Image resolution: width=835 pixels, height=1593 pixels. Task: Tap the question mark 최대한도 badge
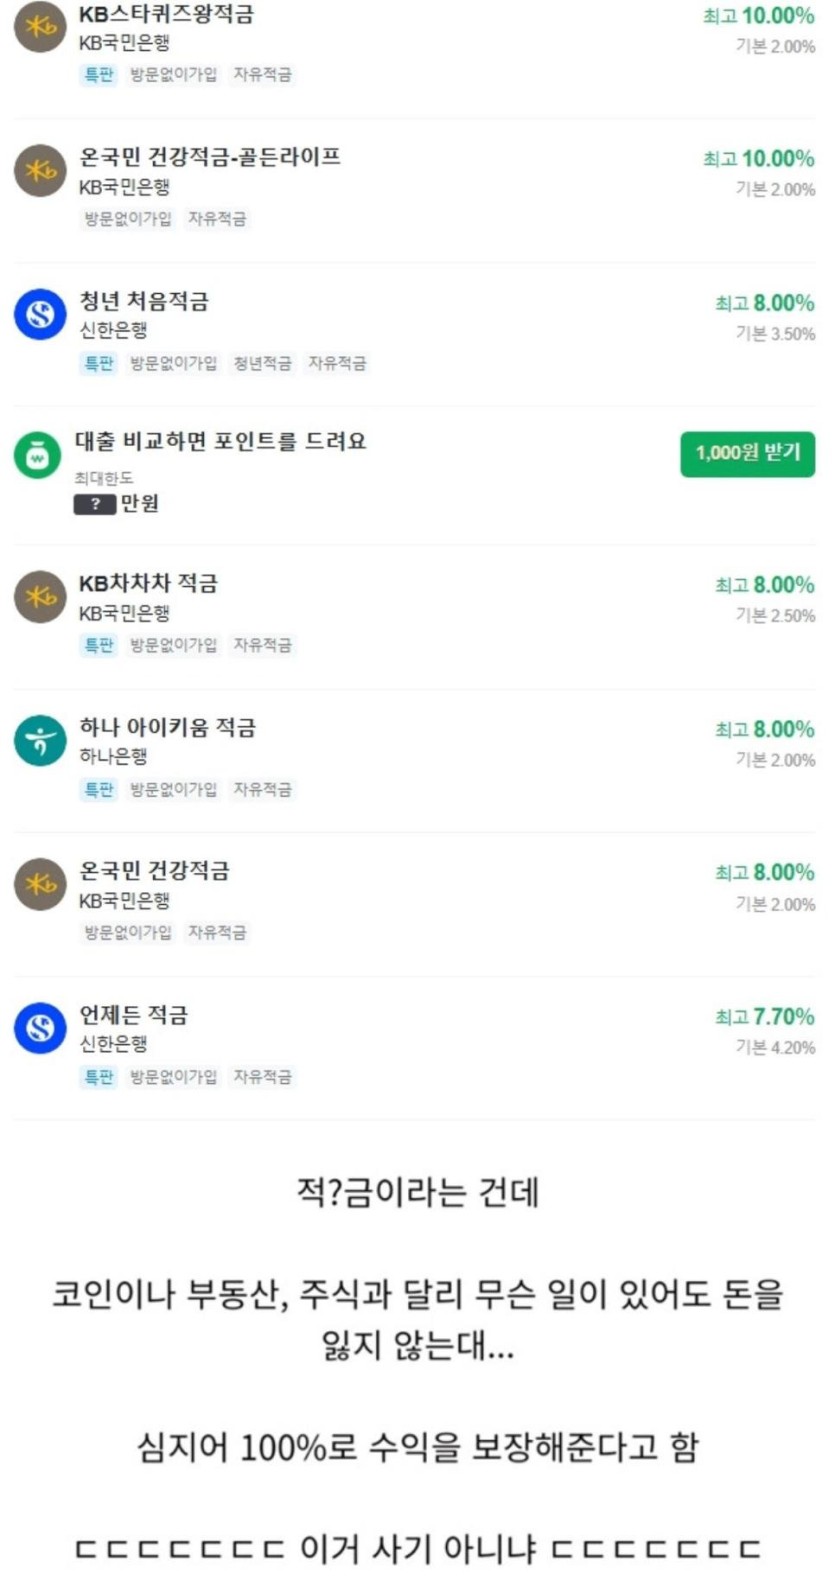coord(95,503)
